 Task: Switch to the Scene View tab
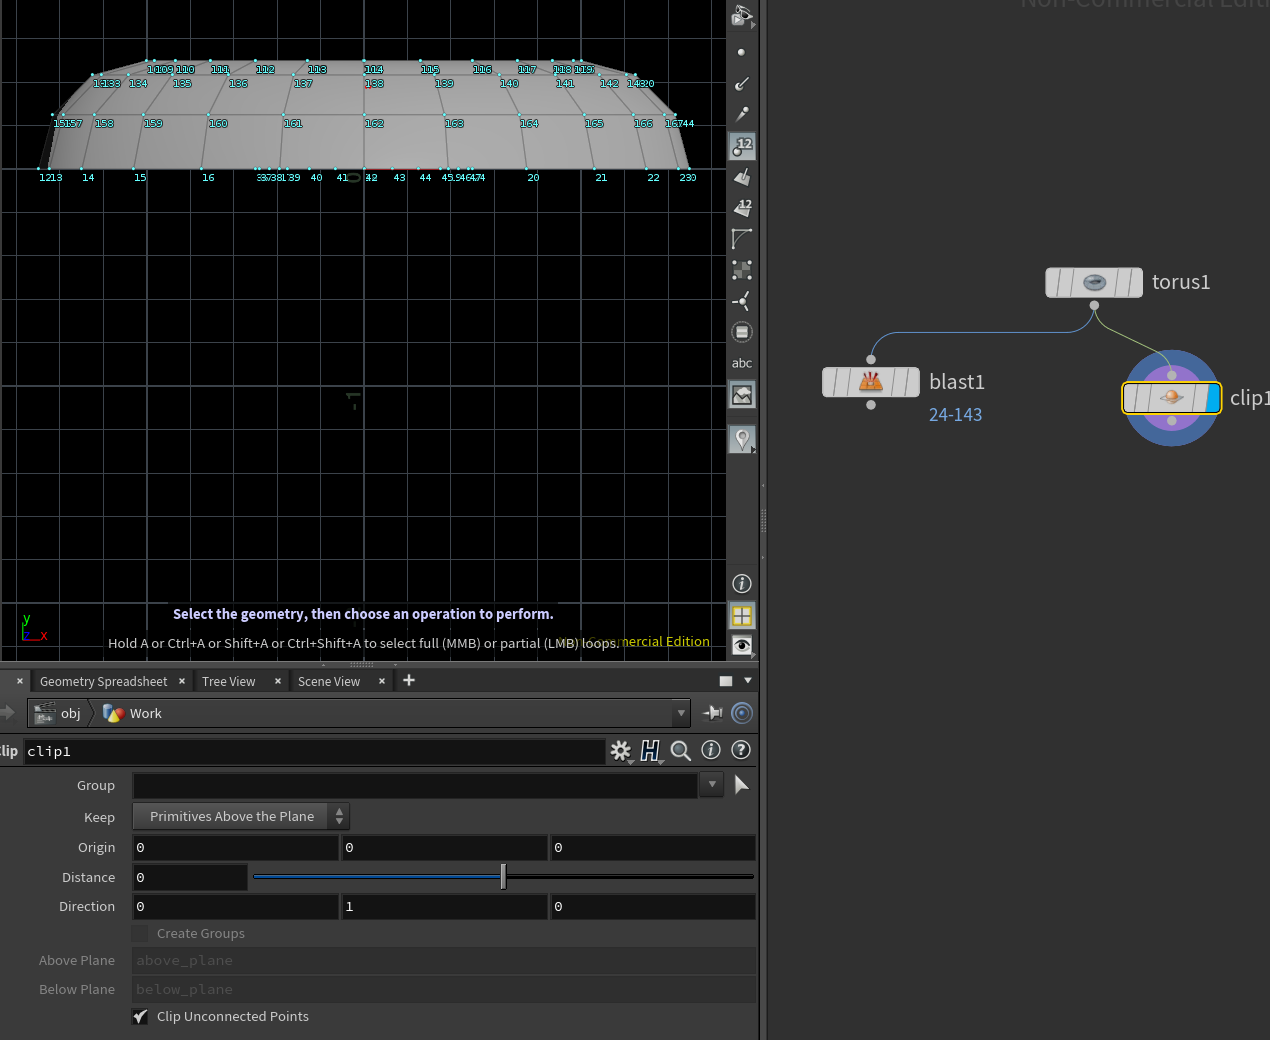coord(329,682)
